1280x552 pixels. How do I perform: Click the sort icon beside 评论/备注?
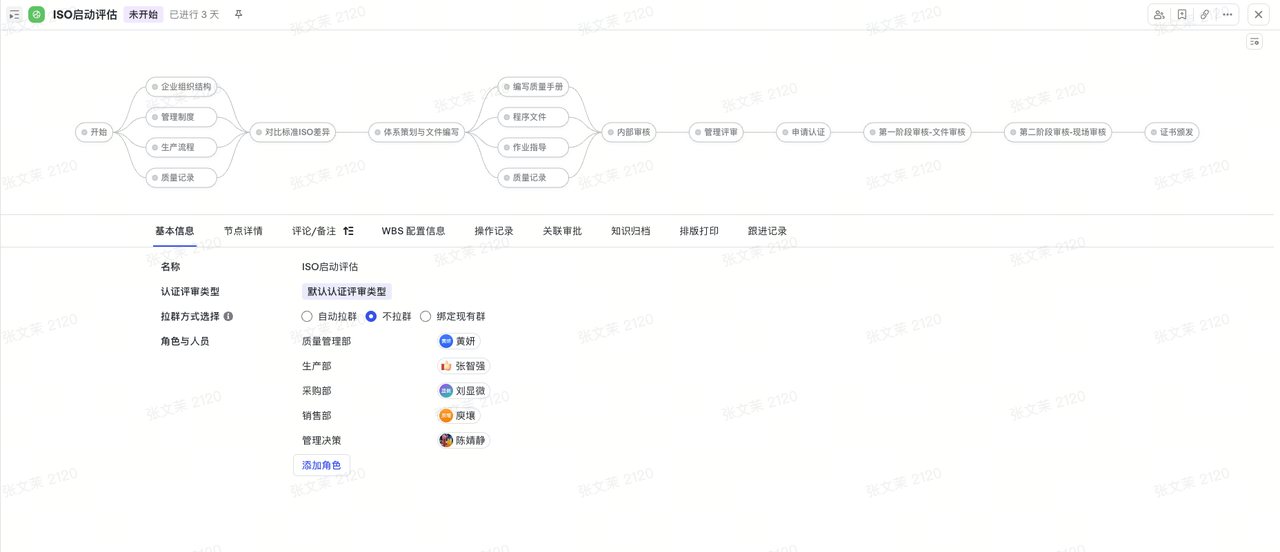348,231
